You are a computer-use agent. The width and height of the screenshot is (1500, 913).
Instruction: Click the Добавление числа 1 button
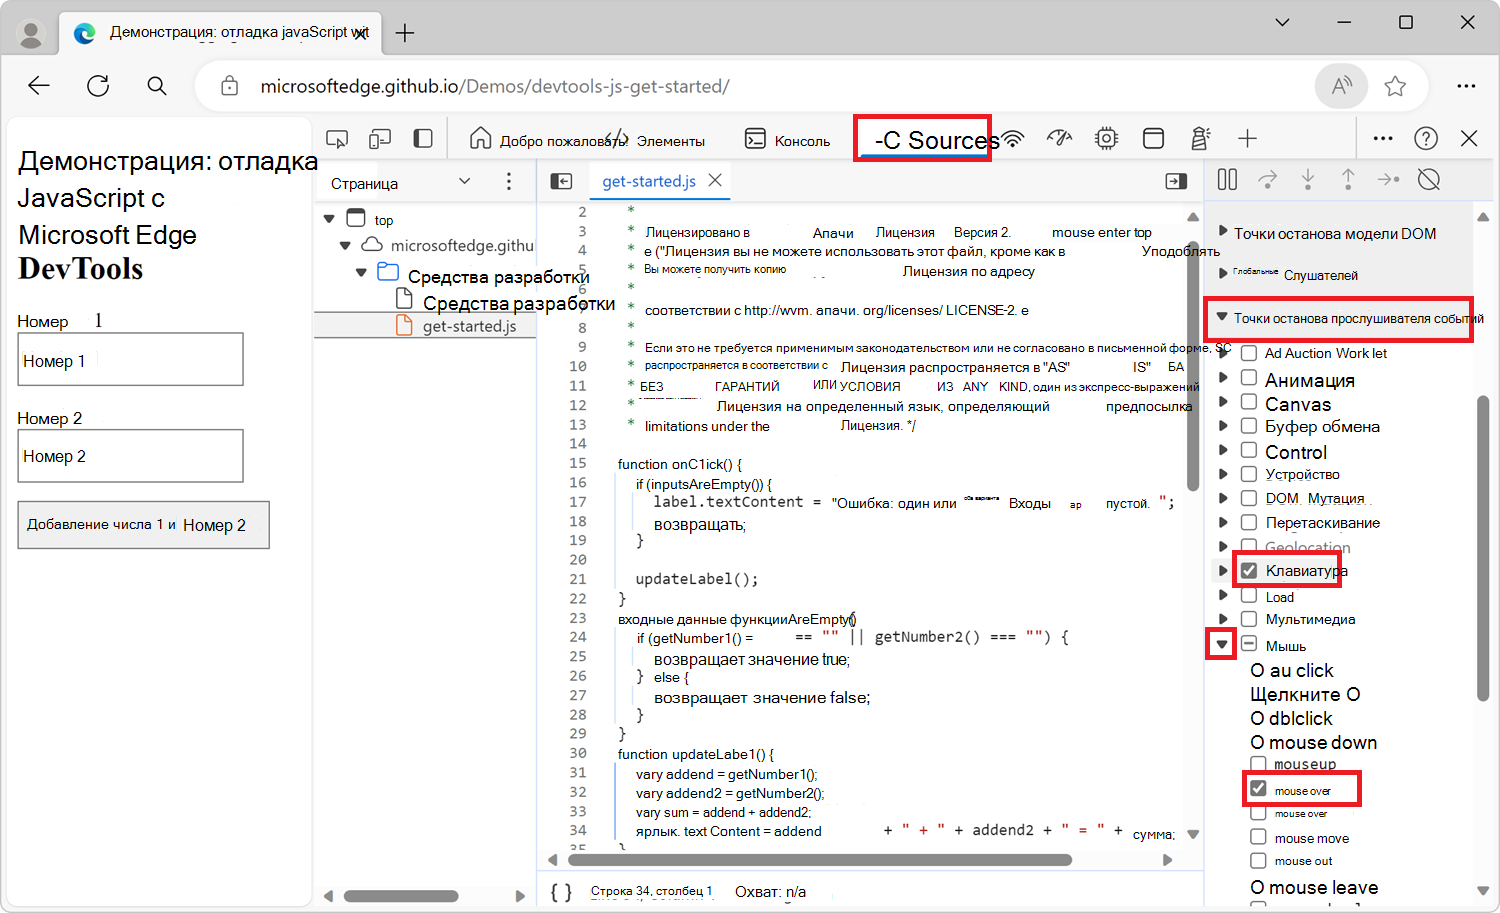coord(143,524)
